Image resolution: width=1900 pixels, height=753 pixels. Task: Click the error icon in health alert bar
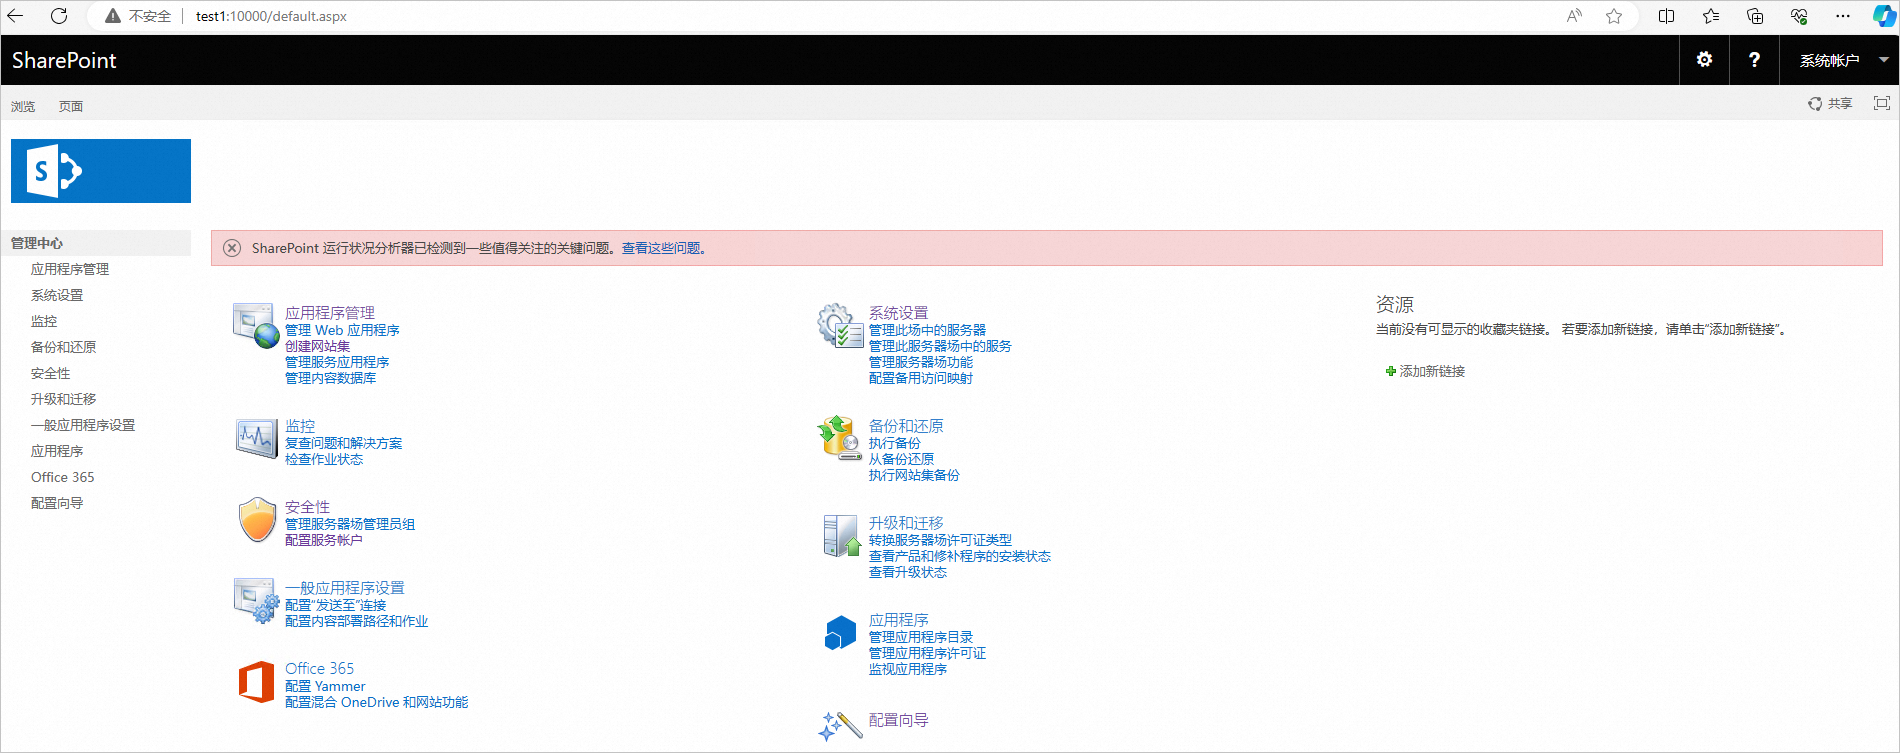pyautogui.click(x=232, y=248)
